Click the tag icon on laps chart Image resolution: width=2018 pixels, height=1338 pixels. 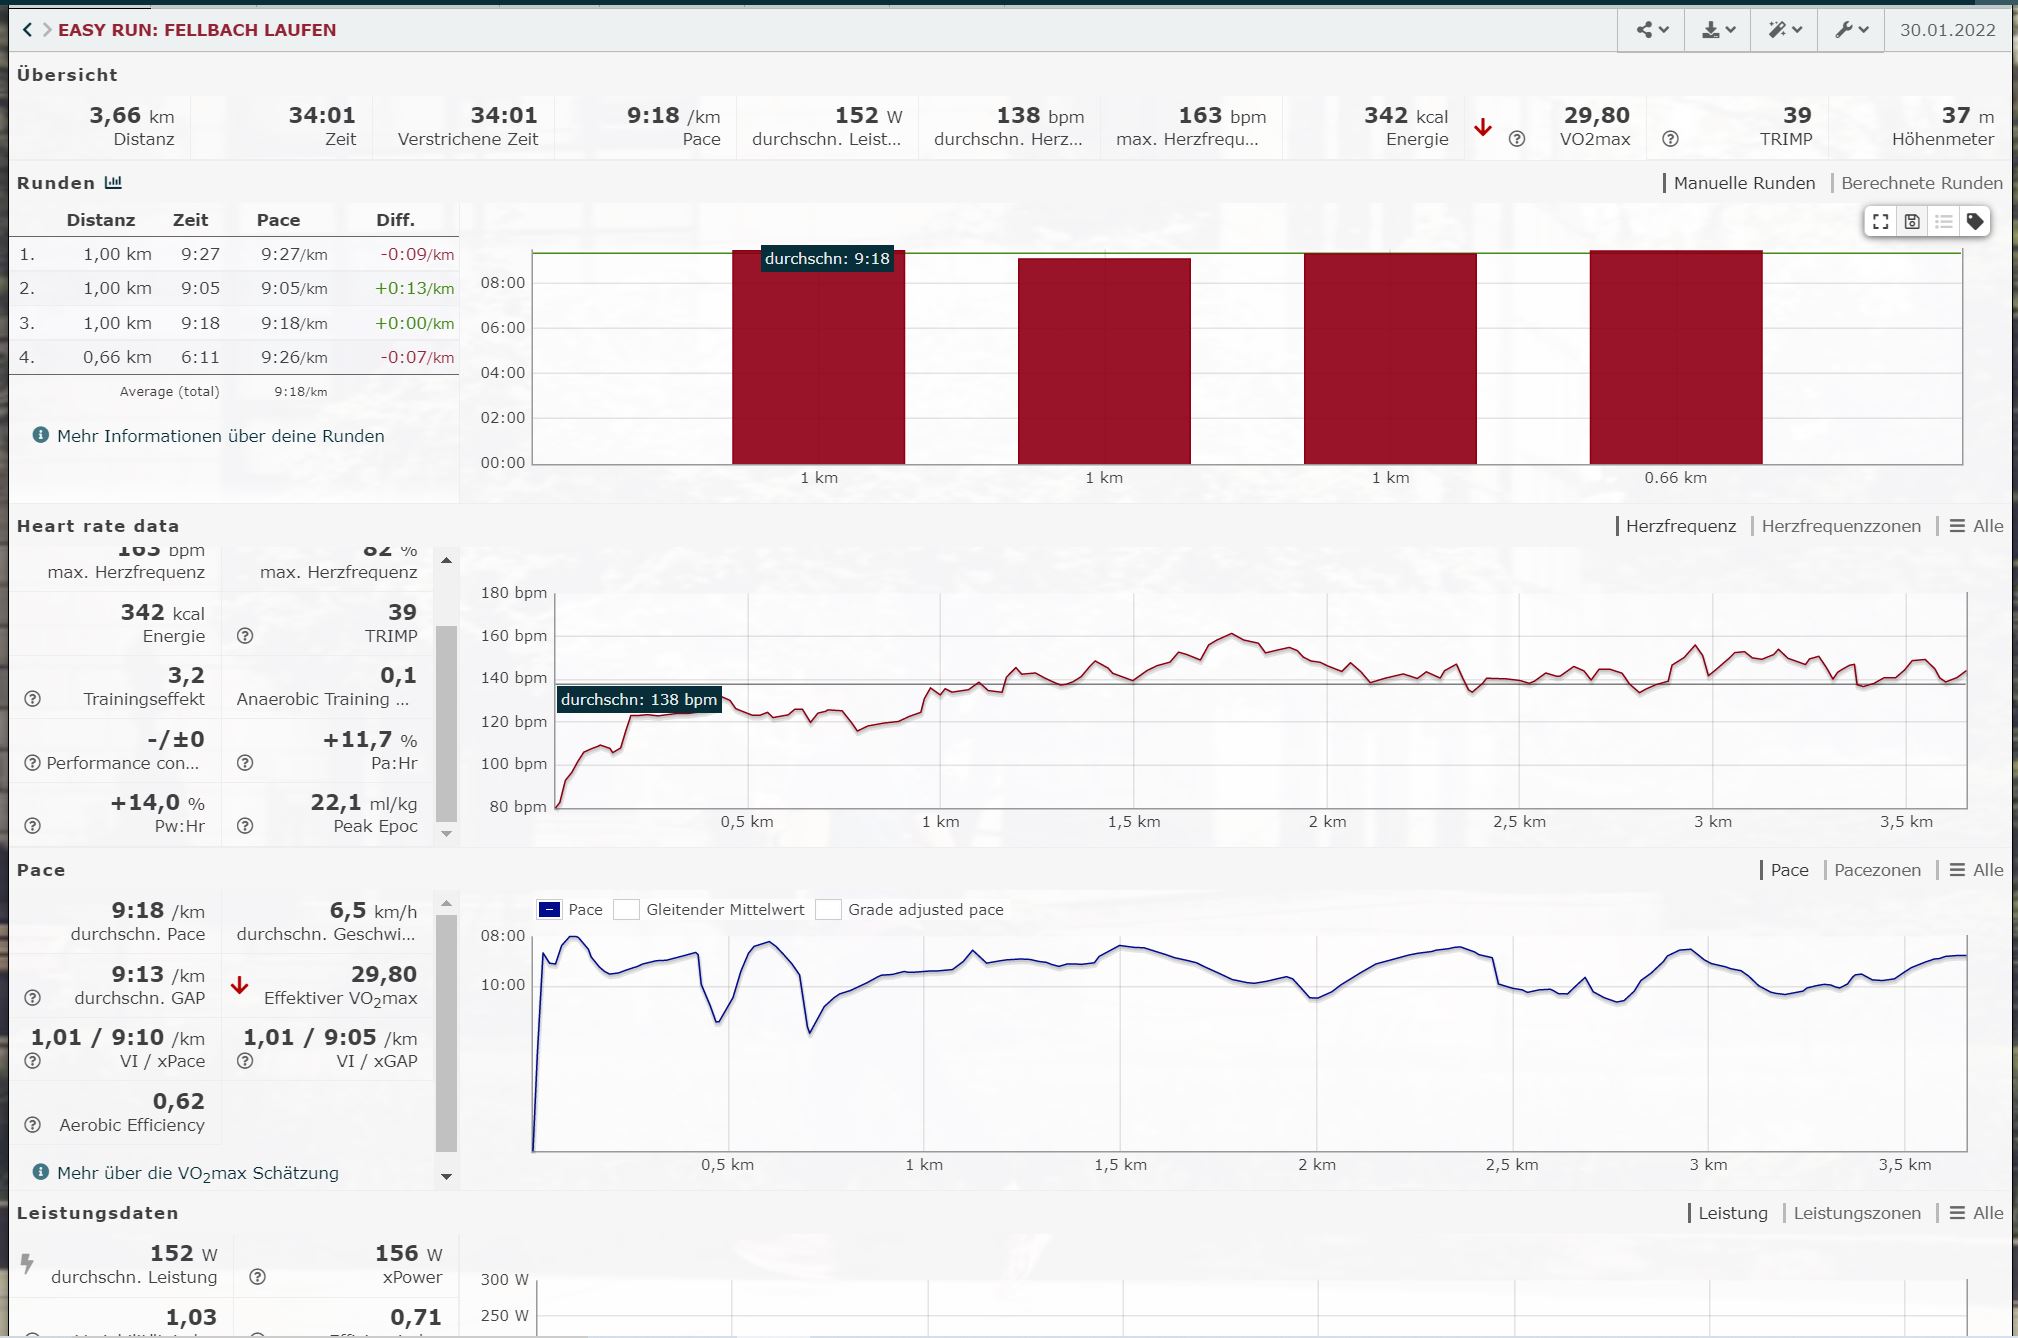[x=1975, y=222]
